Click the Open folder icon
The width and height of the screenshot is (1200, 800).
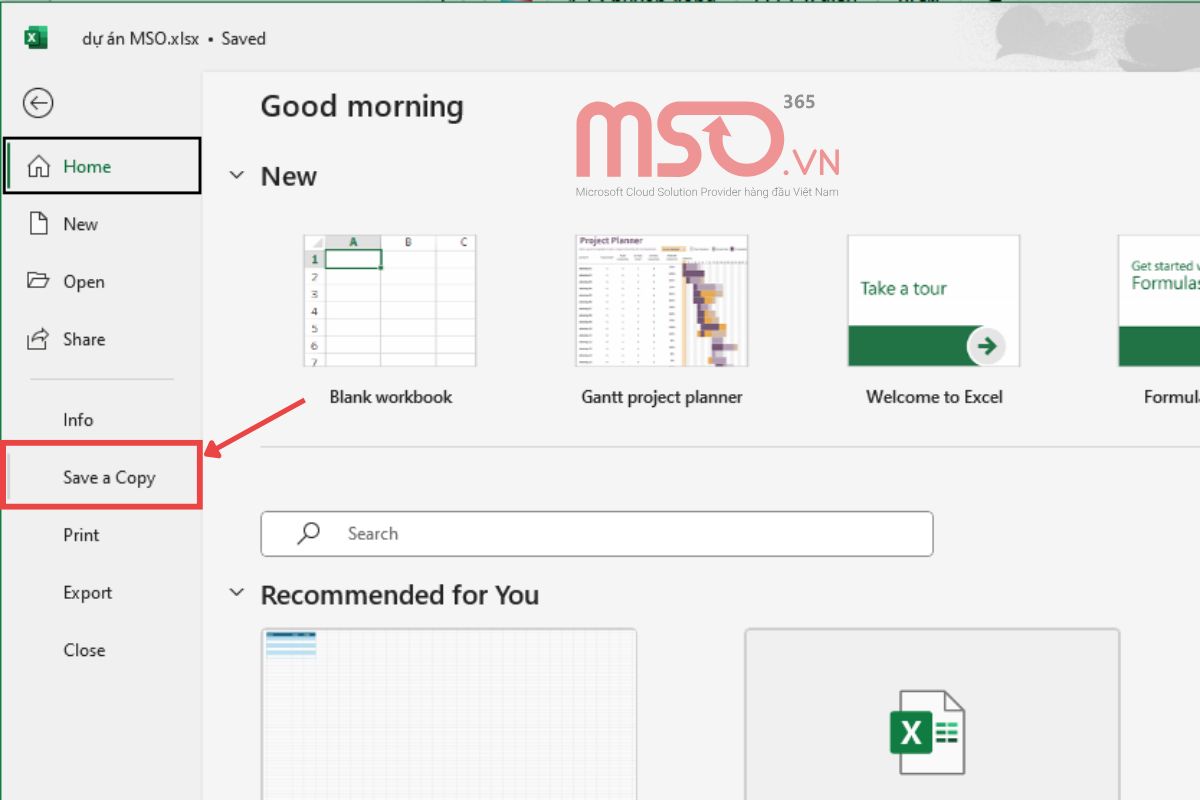pyautogui.click(x=38, y=281)
